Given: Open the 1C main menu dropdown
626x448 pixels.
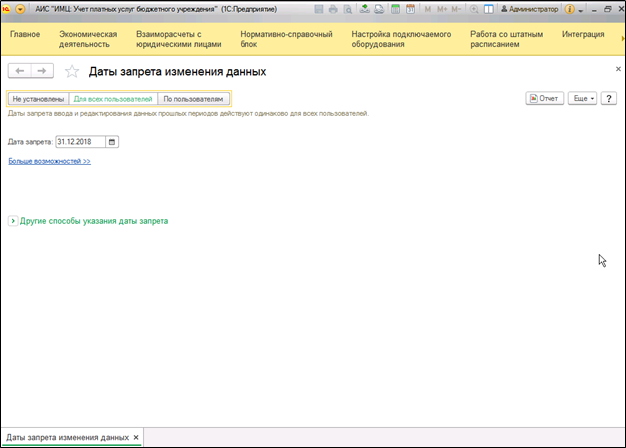Looking at the screenshot, I should (20, 8).
